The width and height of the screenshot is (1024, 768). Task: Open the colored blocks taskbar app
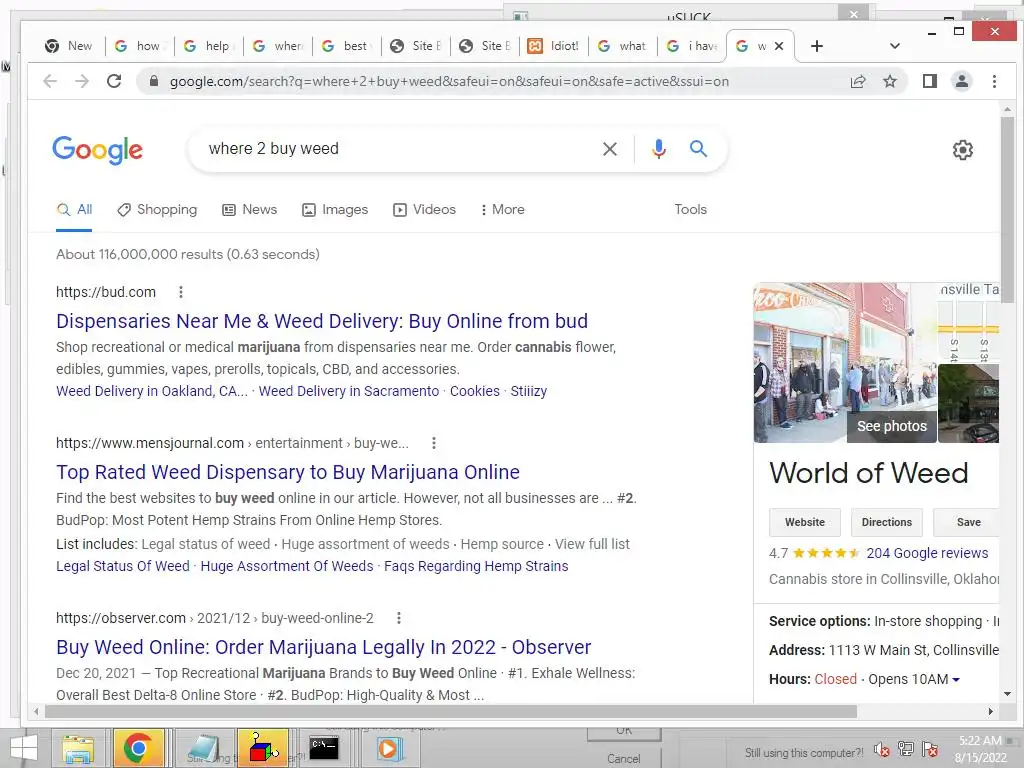pyautogui.click(x=263, y=748)
